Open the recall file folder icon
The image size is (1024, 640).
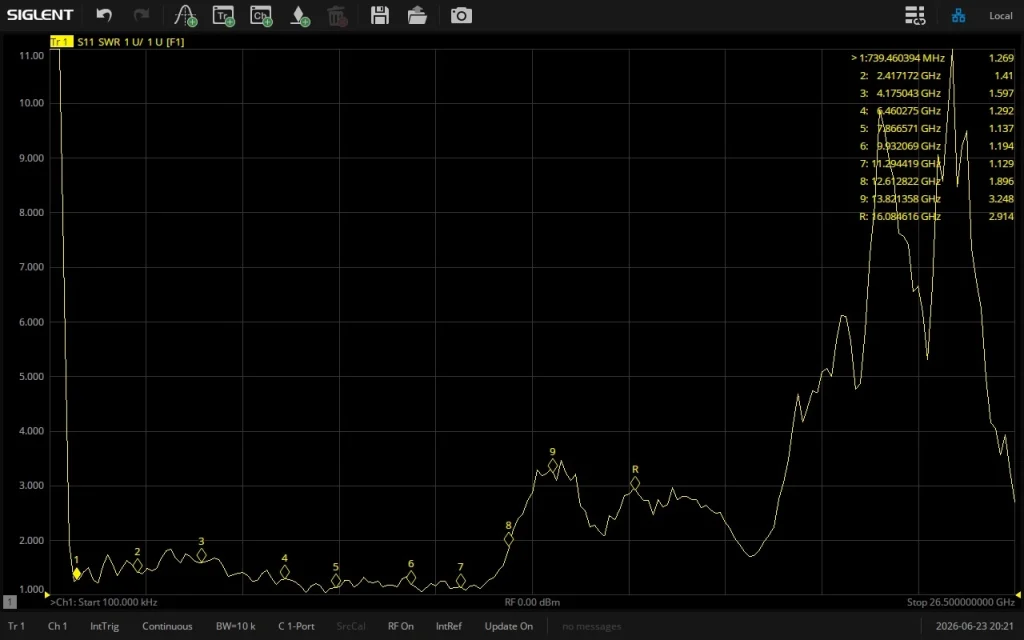417,15
